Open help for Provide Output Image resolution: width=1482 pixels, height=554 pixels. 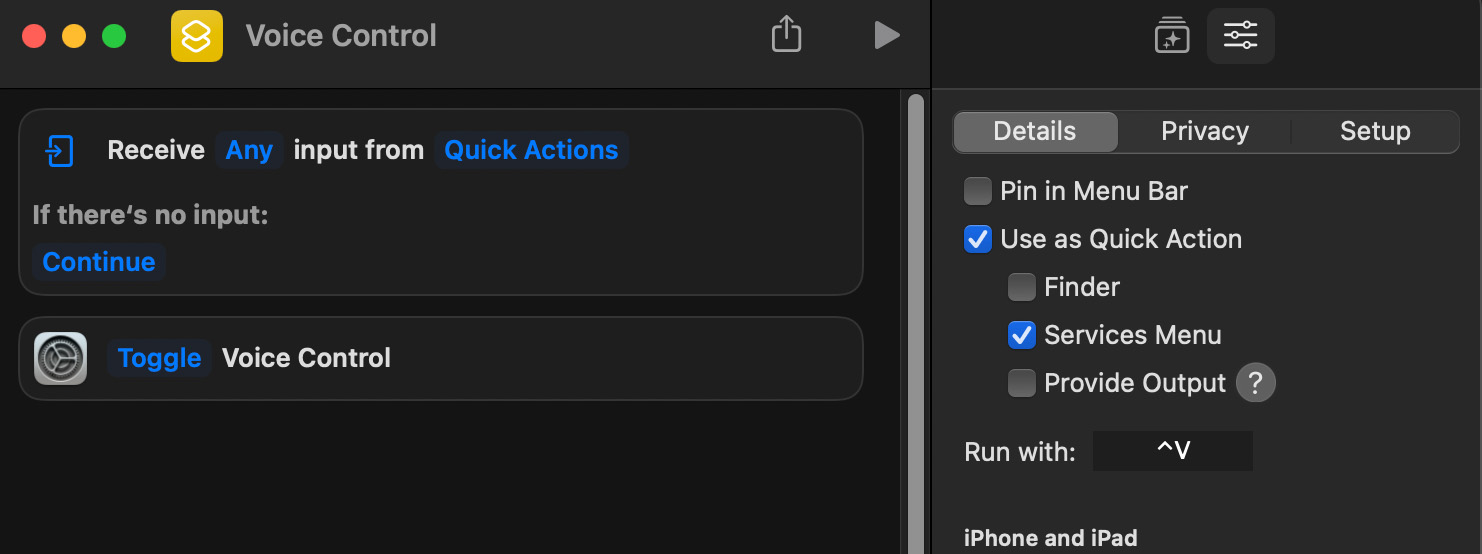[1256, 383]
